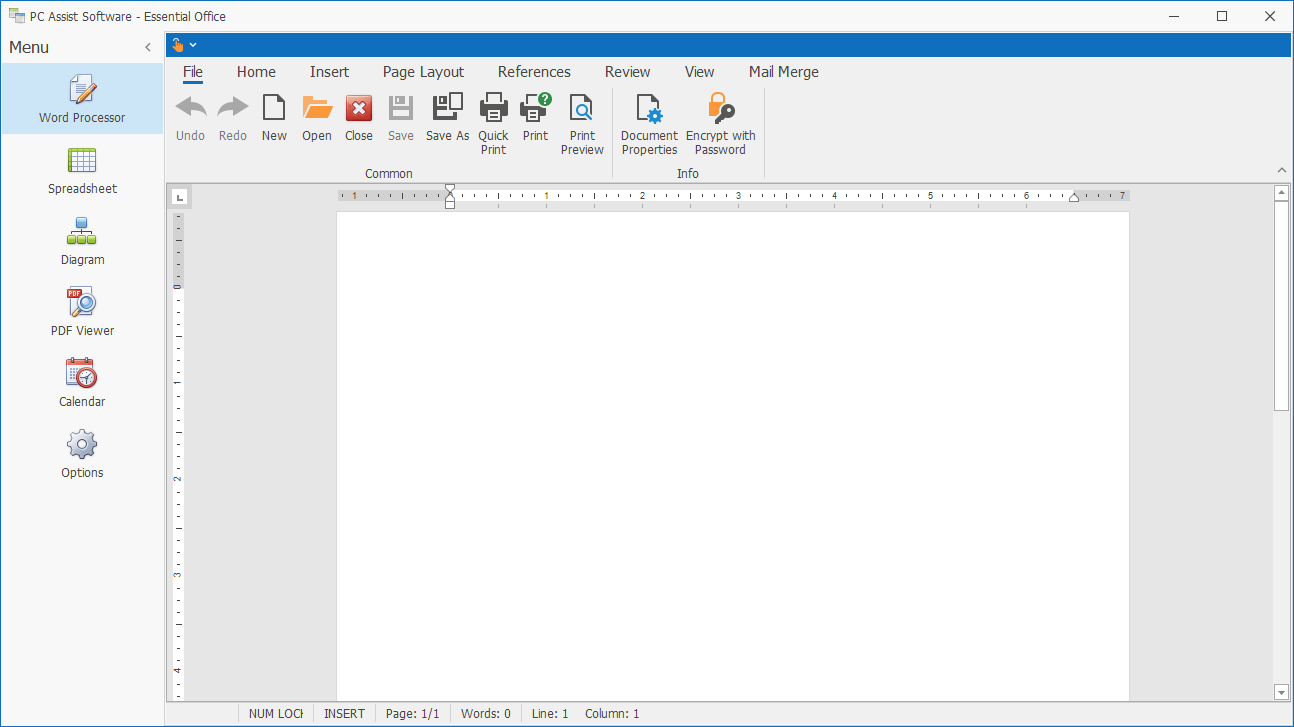Image resolution: width=1294 pixels, height=727 pixels.
Task: Click the INSERT mode status indicator
Action: [x=344, y=714]
